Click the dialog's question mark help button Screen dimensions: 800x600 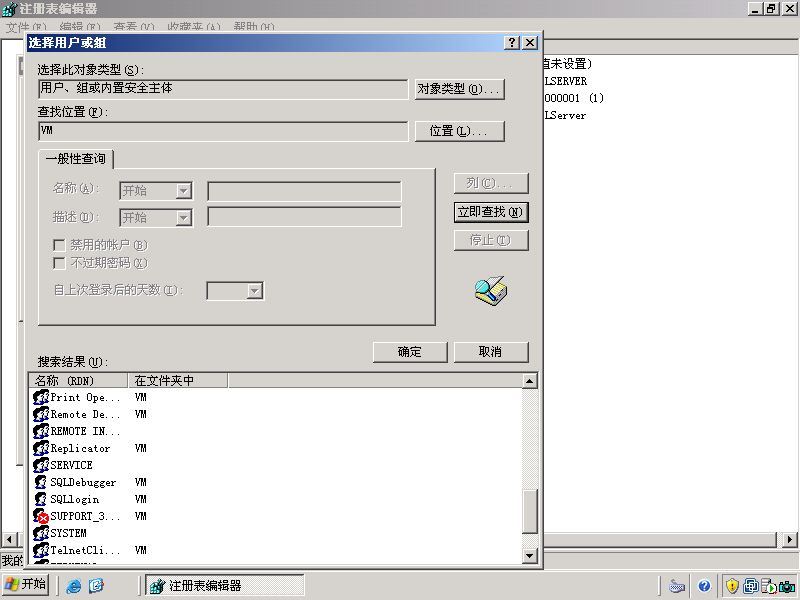click(512, 42)
